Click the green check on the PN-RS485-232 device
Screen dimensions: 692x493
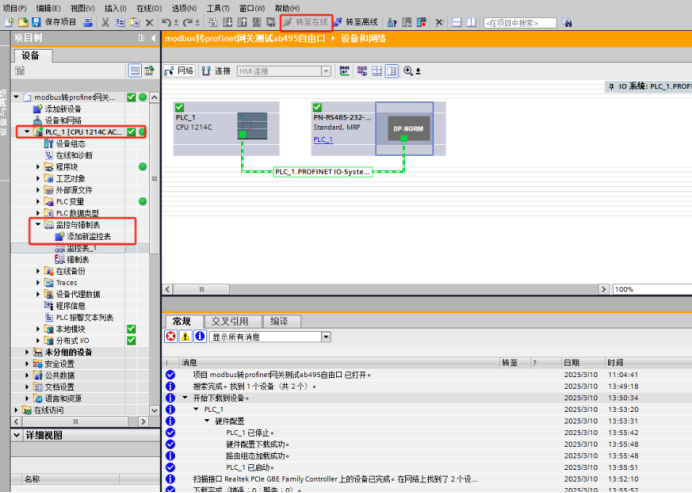[x=317, y=107]
